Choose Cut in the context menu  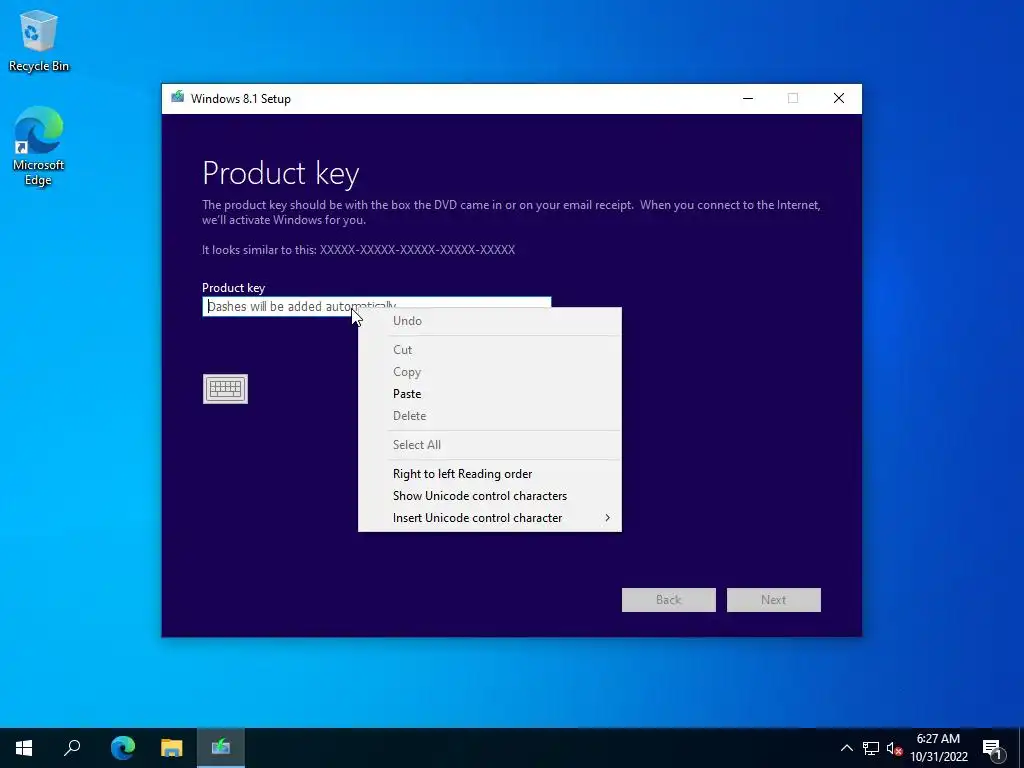(x=490, y=349)
